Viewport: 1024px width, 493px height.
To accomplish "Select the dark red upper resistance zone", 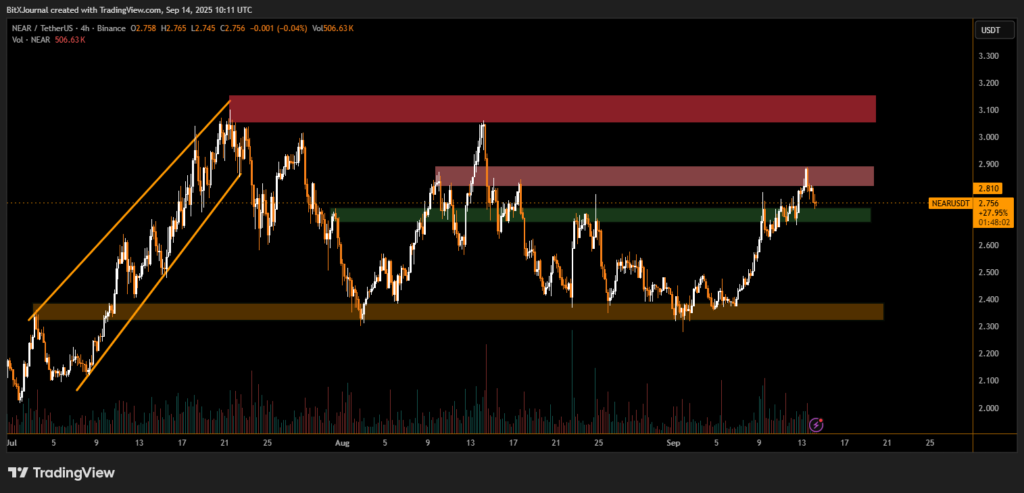I will [x=552, y=109].
